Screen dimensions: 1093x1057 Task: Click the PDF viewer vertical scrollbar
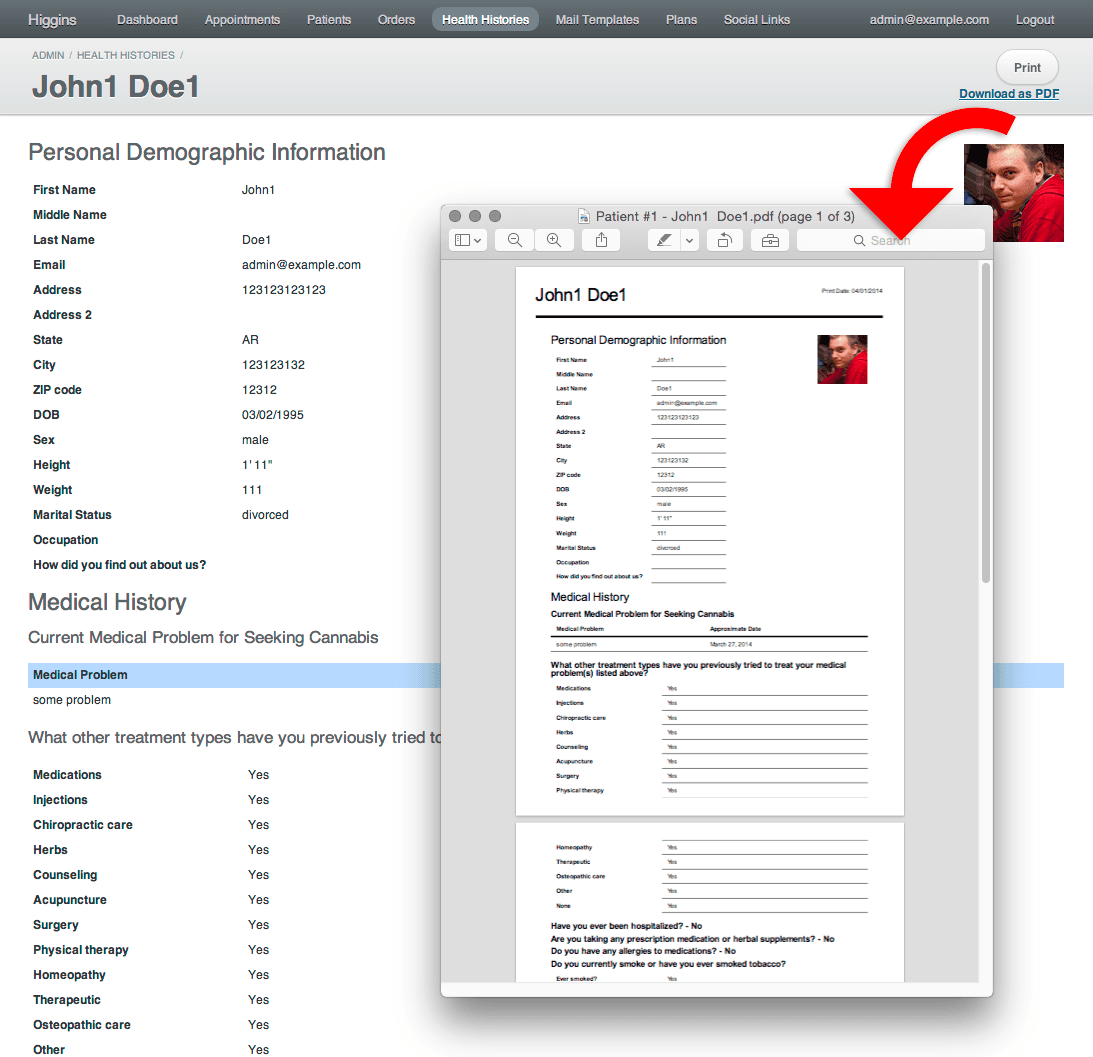point(986,423)
